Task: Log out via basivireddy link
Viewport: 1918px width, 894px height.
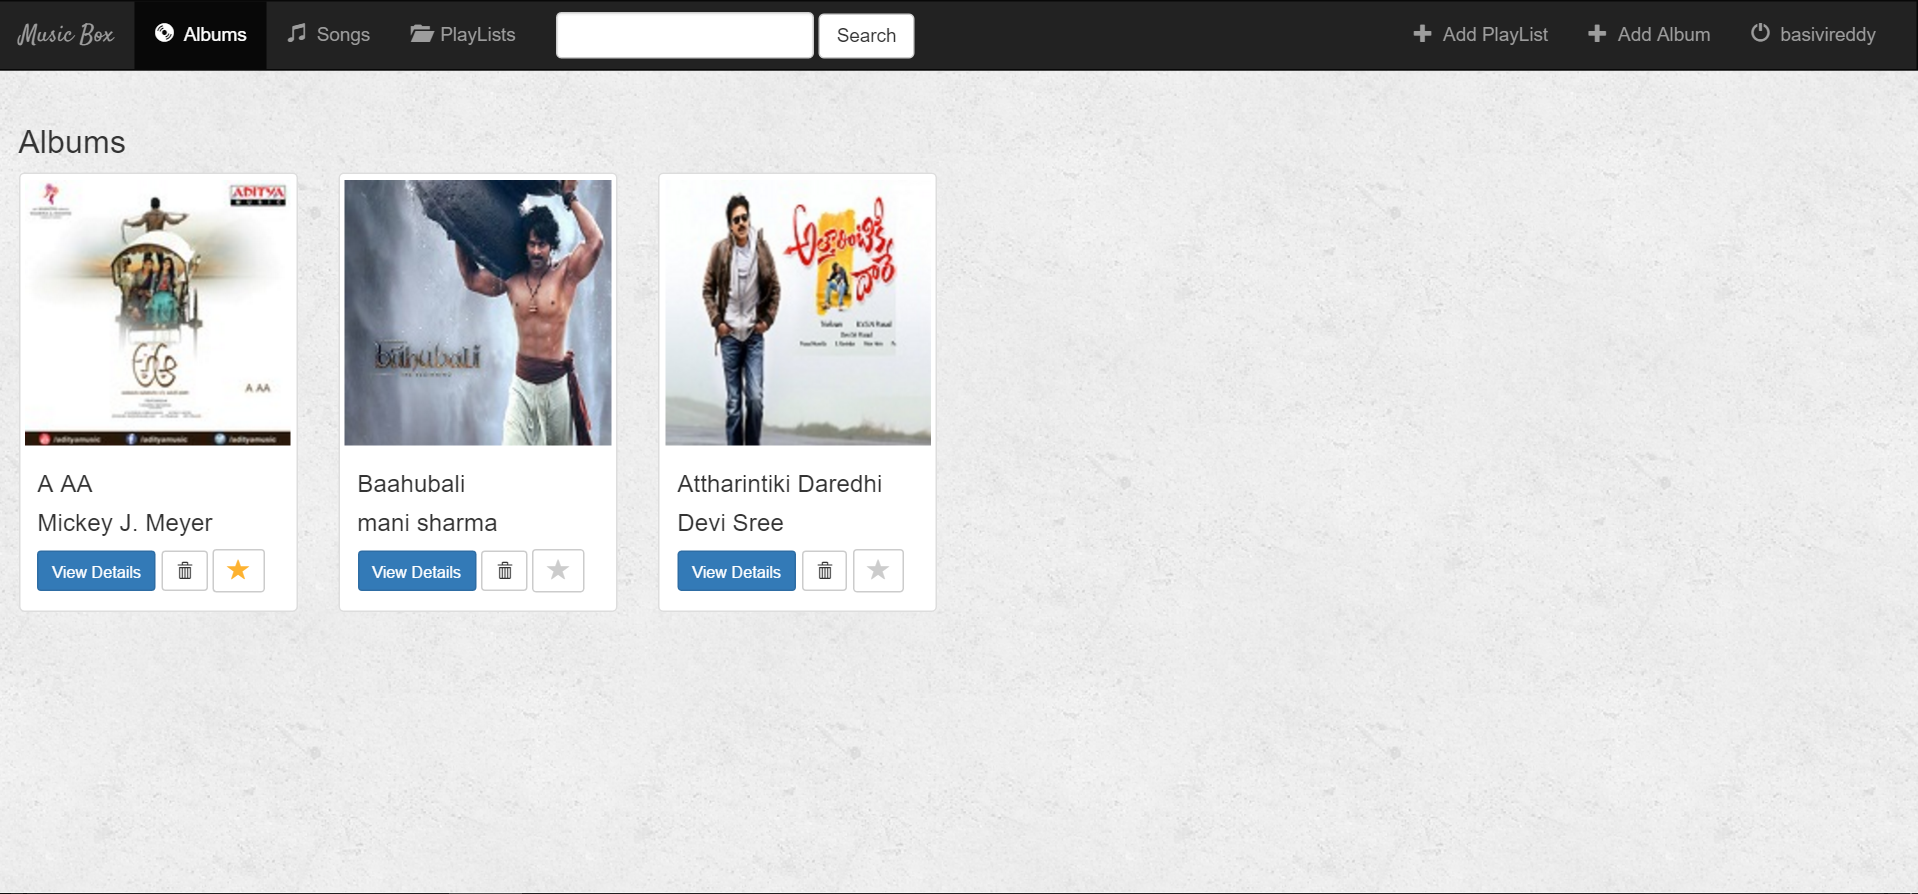Action: pos(1813,35)
